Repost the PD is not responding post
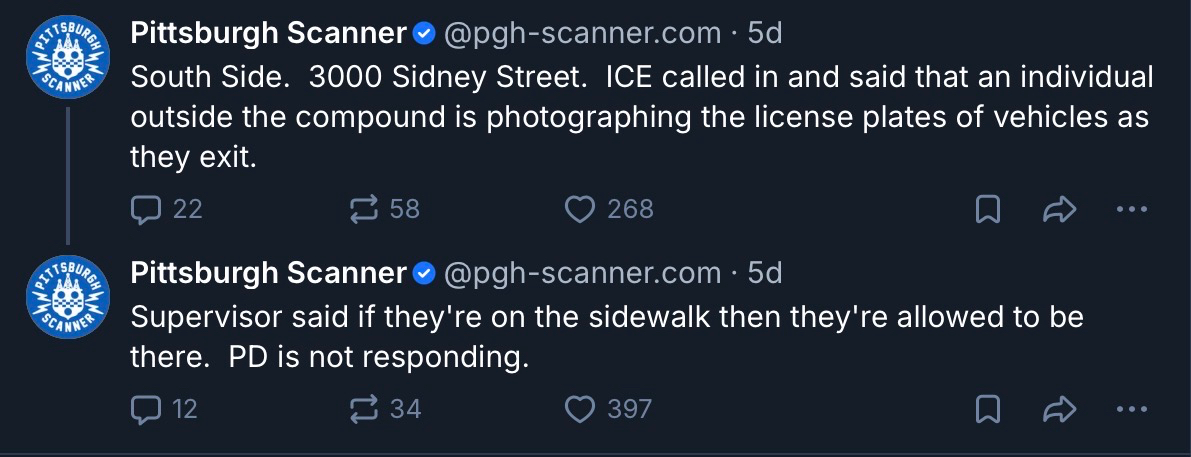Screen dimensions: 1191x457 (362, 408)
